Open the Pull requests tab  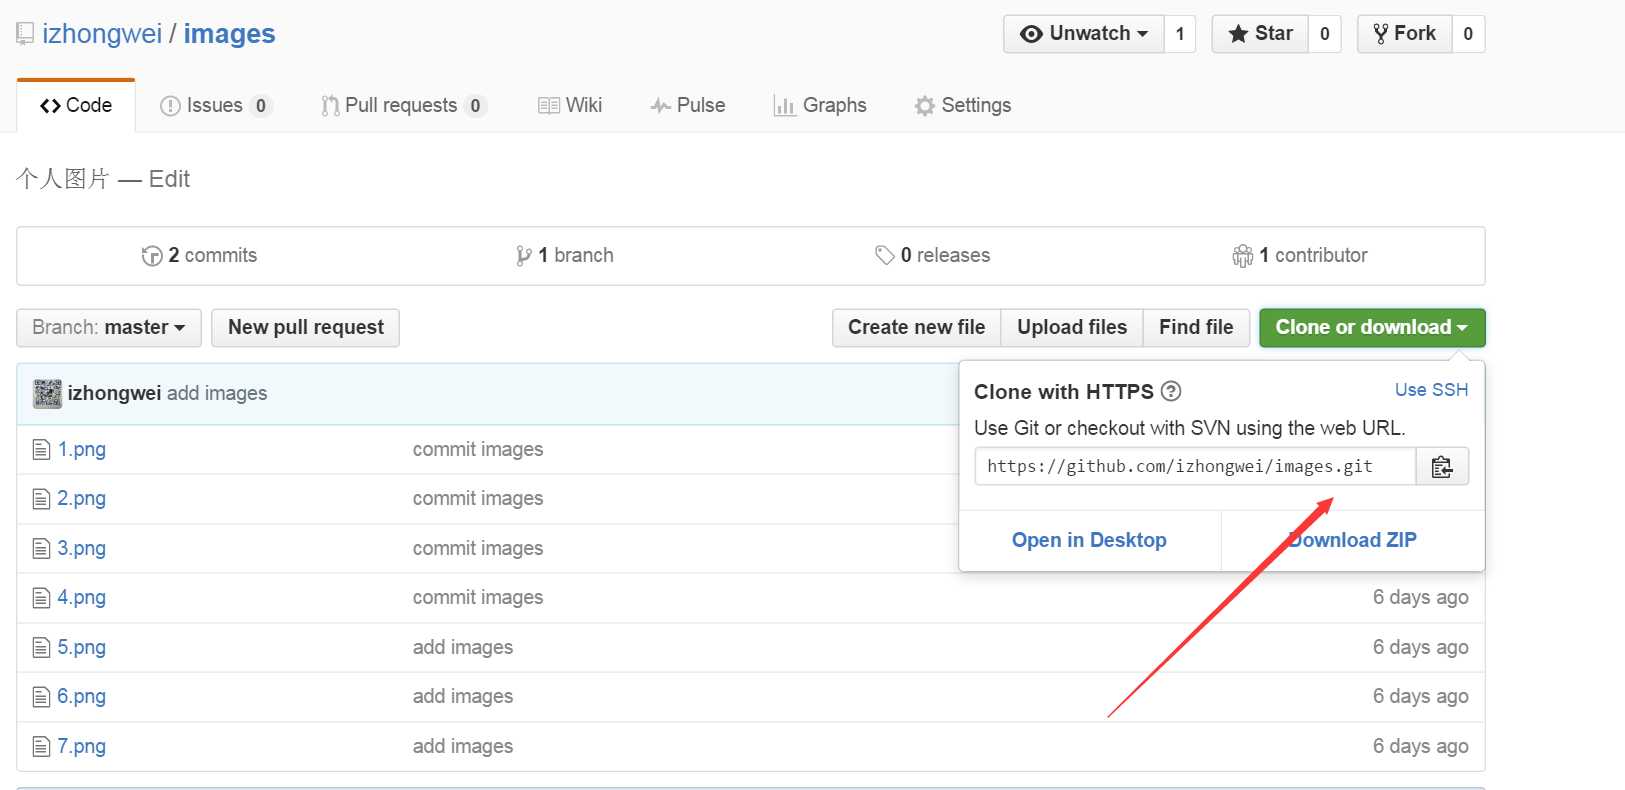pyautogui.click(x=403, y=105)
